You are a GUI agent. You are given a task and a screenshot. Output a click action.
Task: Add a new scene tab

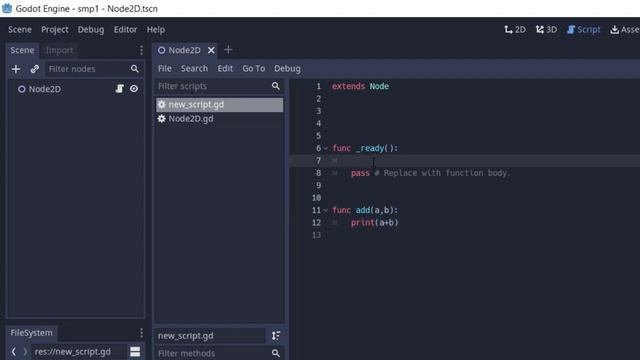pos(228,50)
